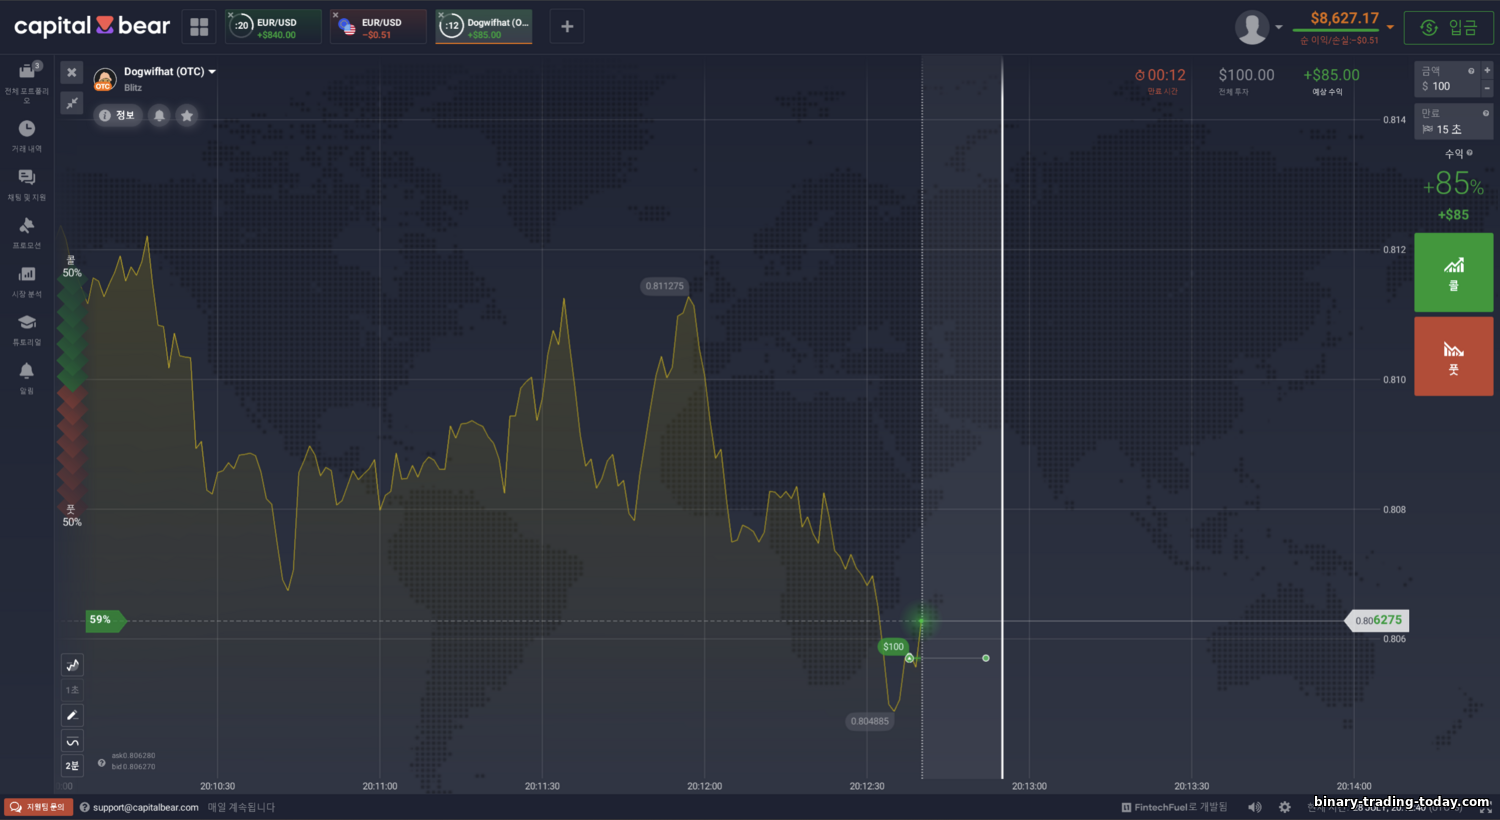Switch to the EUR/USD +$840.00 tab
Viewport: 1500px width, 820px height.
(274, 27)
